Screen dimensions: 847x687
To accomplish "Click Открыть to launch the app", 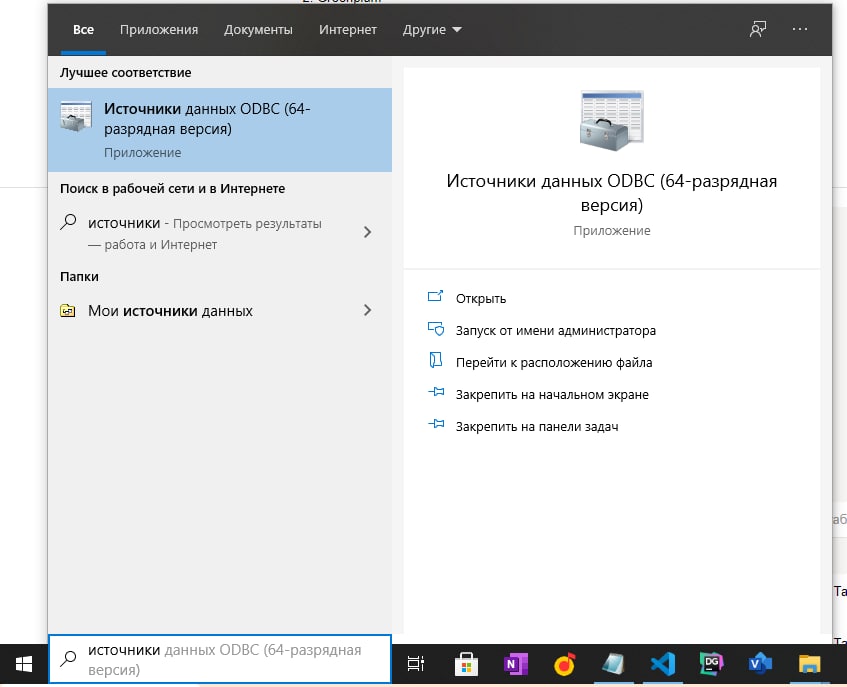I will point(481,299).
